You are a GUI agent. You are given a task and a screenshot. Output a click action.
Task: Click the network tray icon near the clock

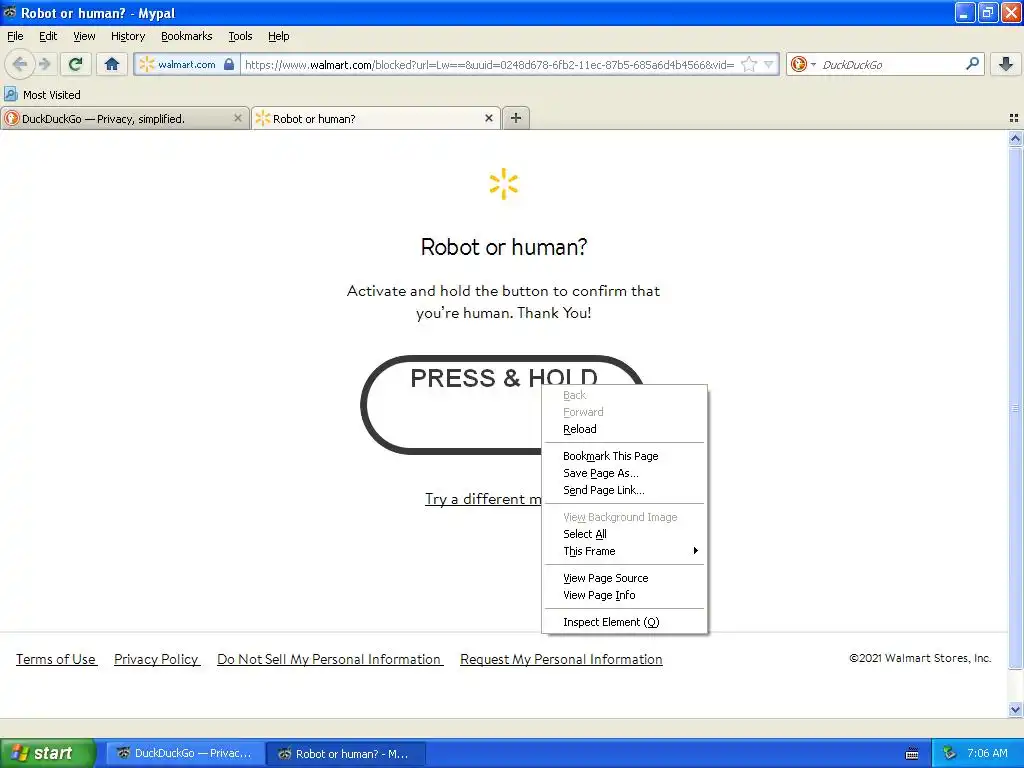click(x=950, y=754)
